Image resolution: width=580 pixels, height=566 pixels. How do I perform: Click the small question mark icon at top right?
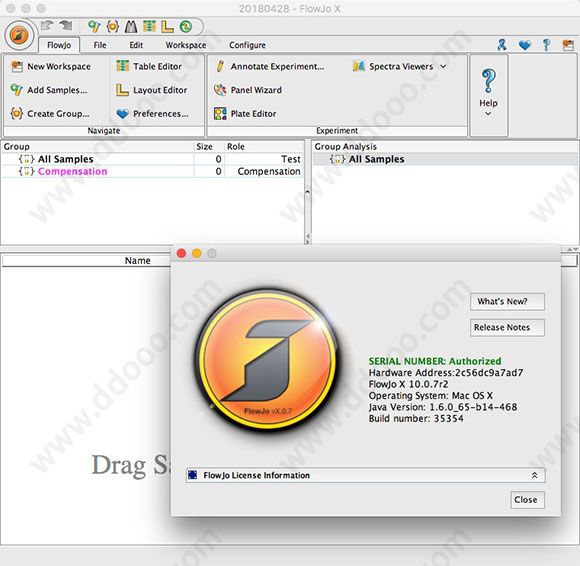[546, 45]
